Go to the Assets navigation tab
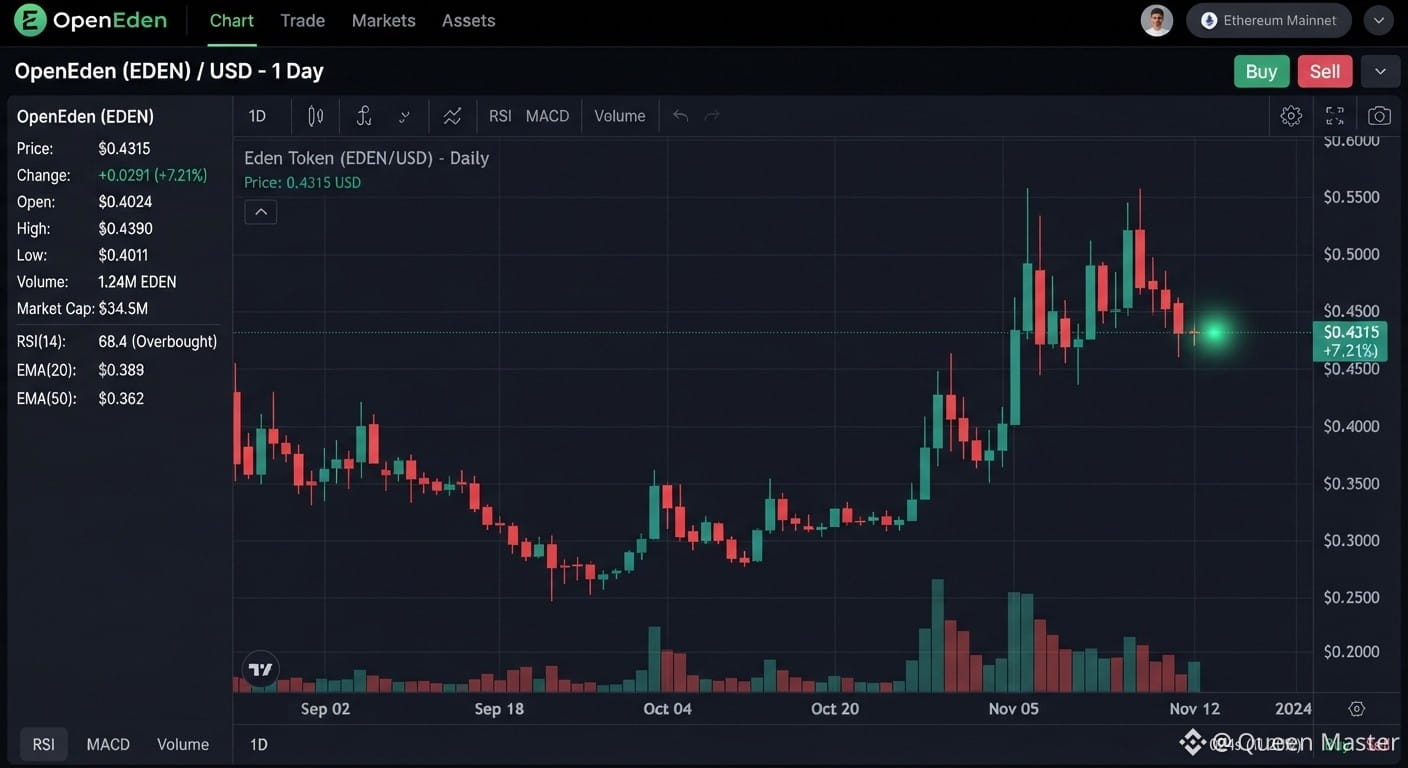1408x768 pixels. tap(469, 20)
